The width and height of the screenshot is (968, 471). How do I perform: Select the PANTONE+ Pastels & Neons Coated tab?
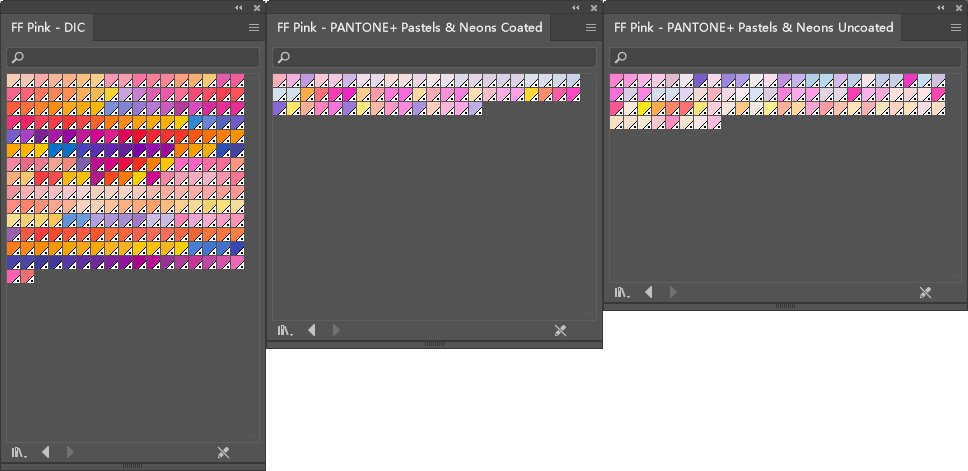pyautogui.click(x=410, y=28)
